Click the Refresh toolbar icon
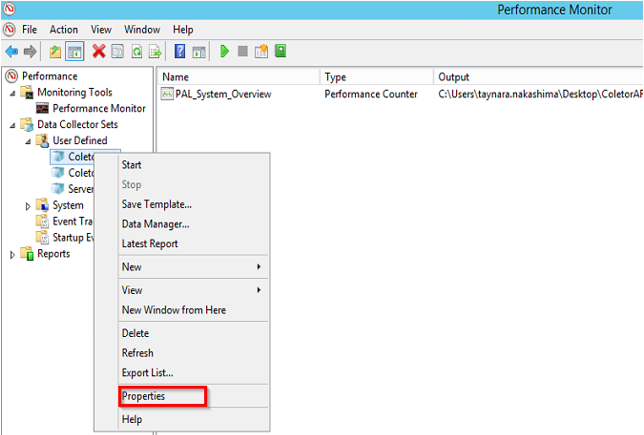644x435 pixels. [136, 52]
